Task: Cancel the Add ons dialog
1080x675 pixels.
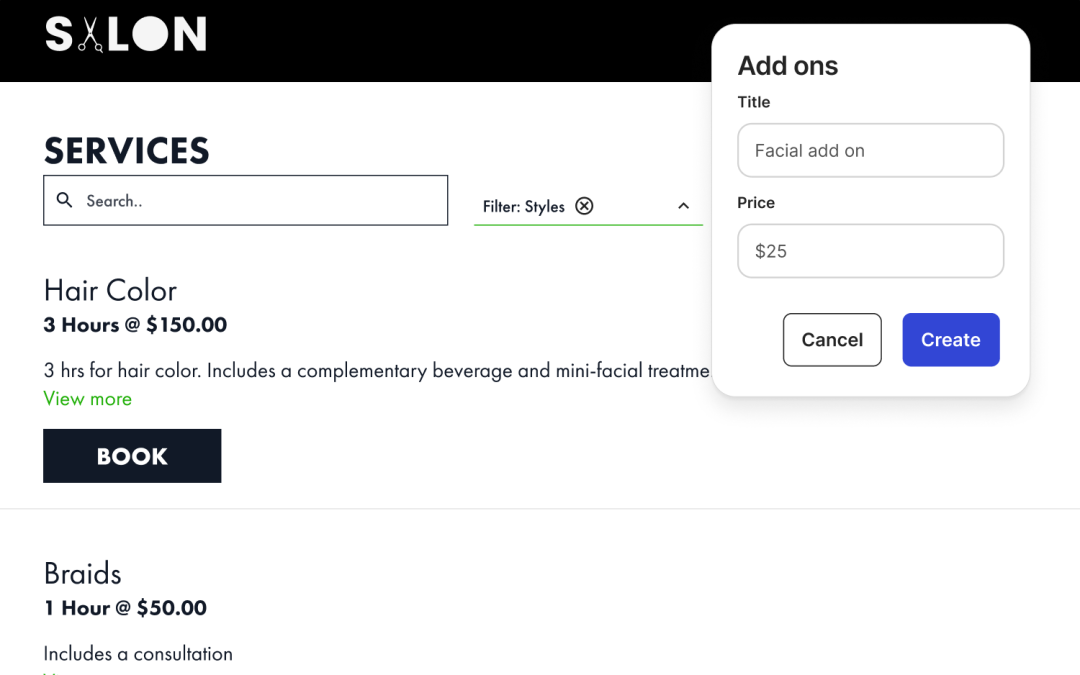Action: point(832,340)
